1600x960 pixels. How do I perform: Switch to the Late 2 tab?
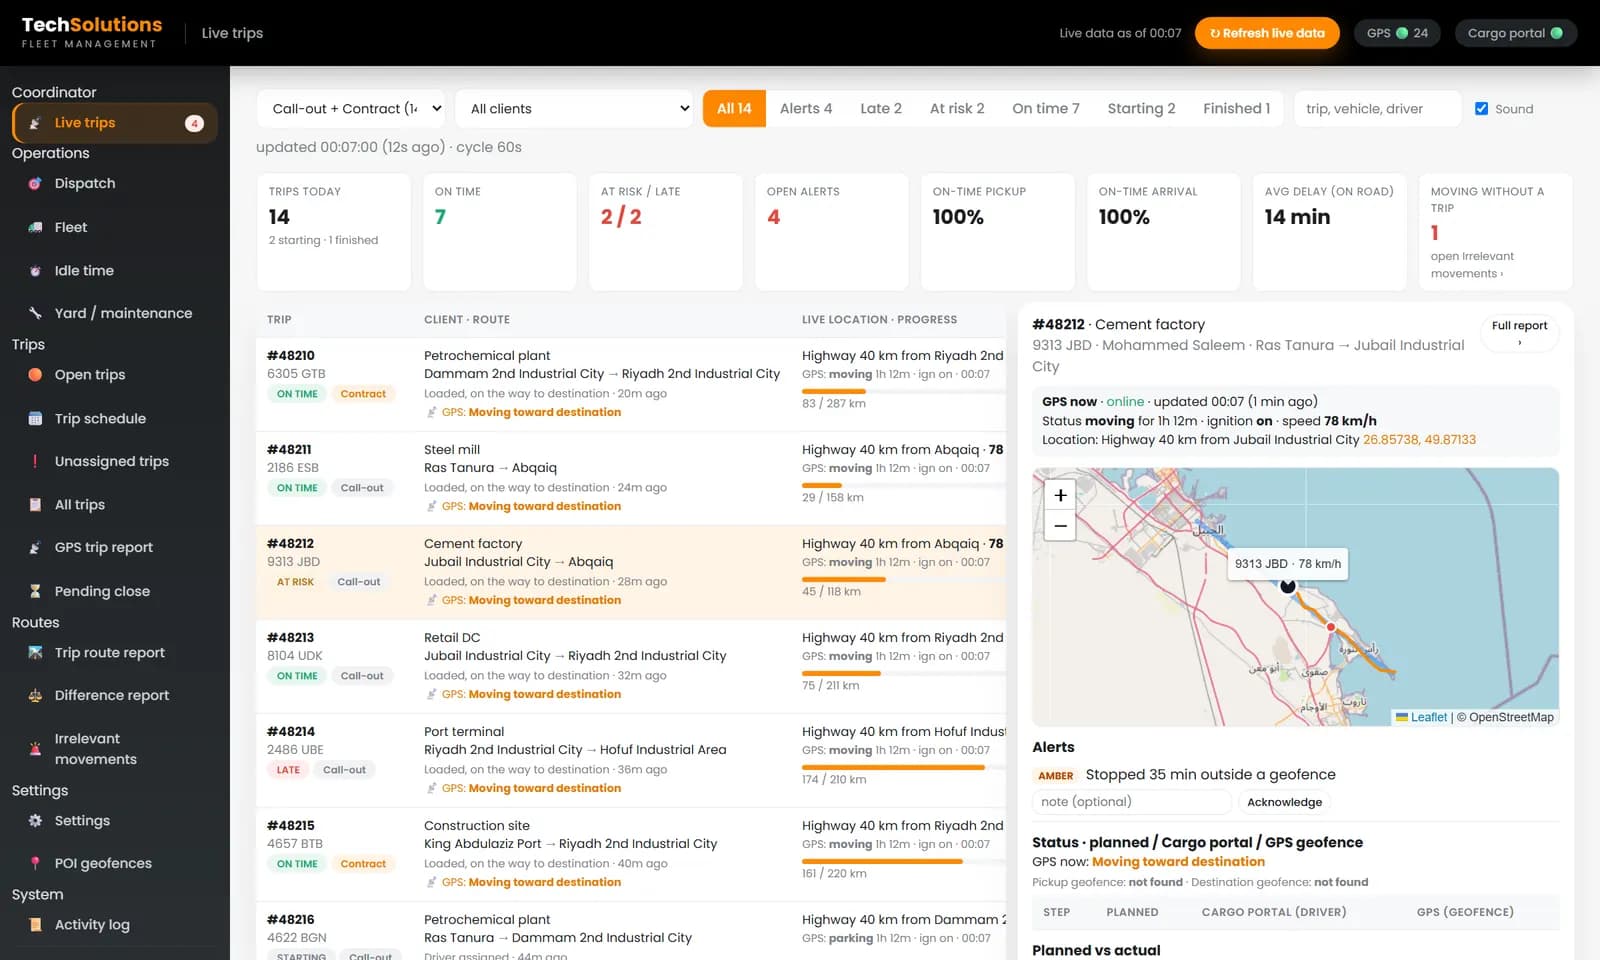(x=881, y=109)
